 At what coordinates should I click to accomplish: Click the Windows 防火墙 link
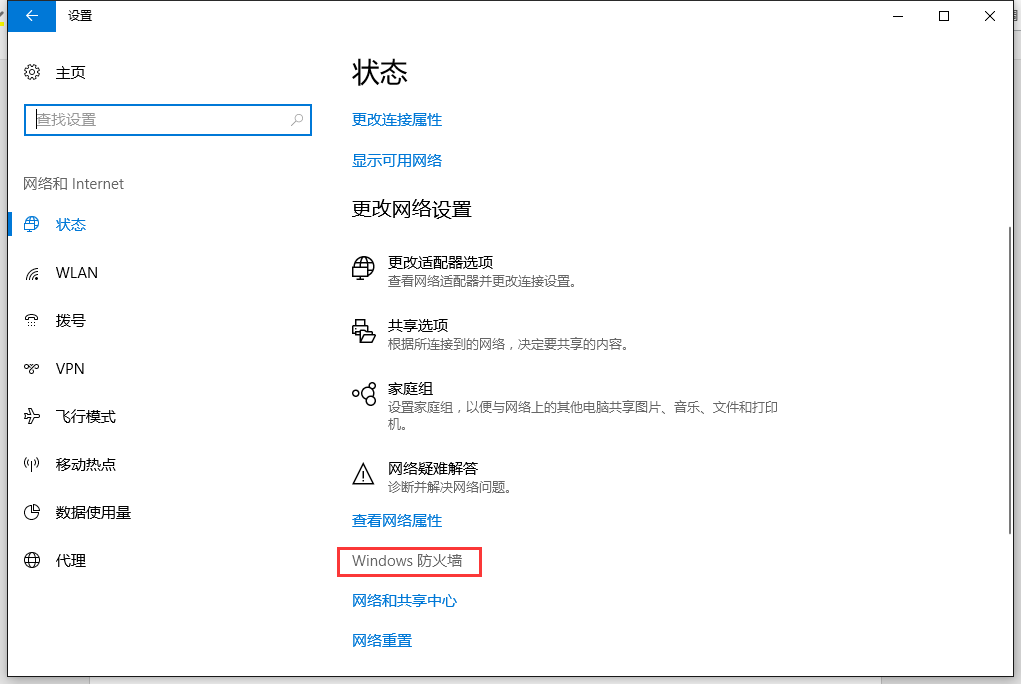click(x=407, y=561)
